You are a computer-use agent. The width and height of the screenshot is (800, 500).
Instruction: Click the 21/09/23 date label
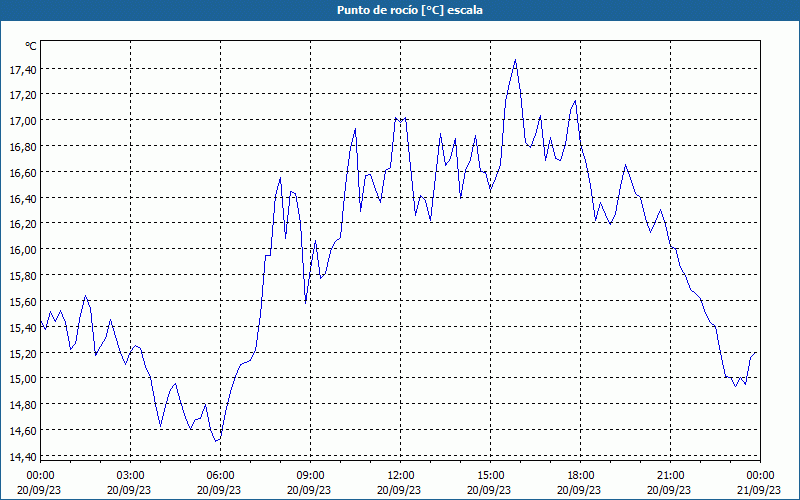tap(760, 490)
